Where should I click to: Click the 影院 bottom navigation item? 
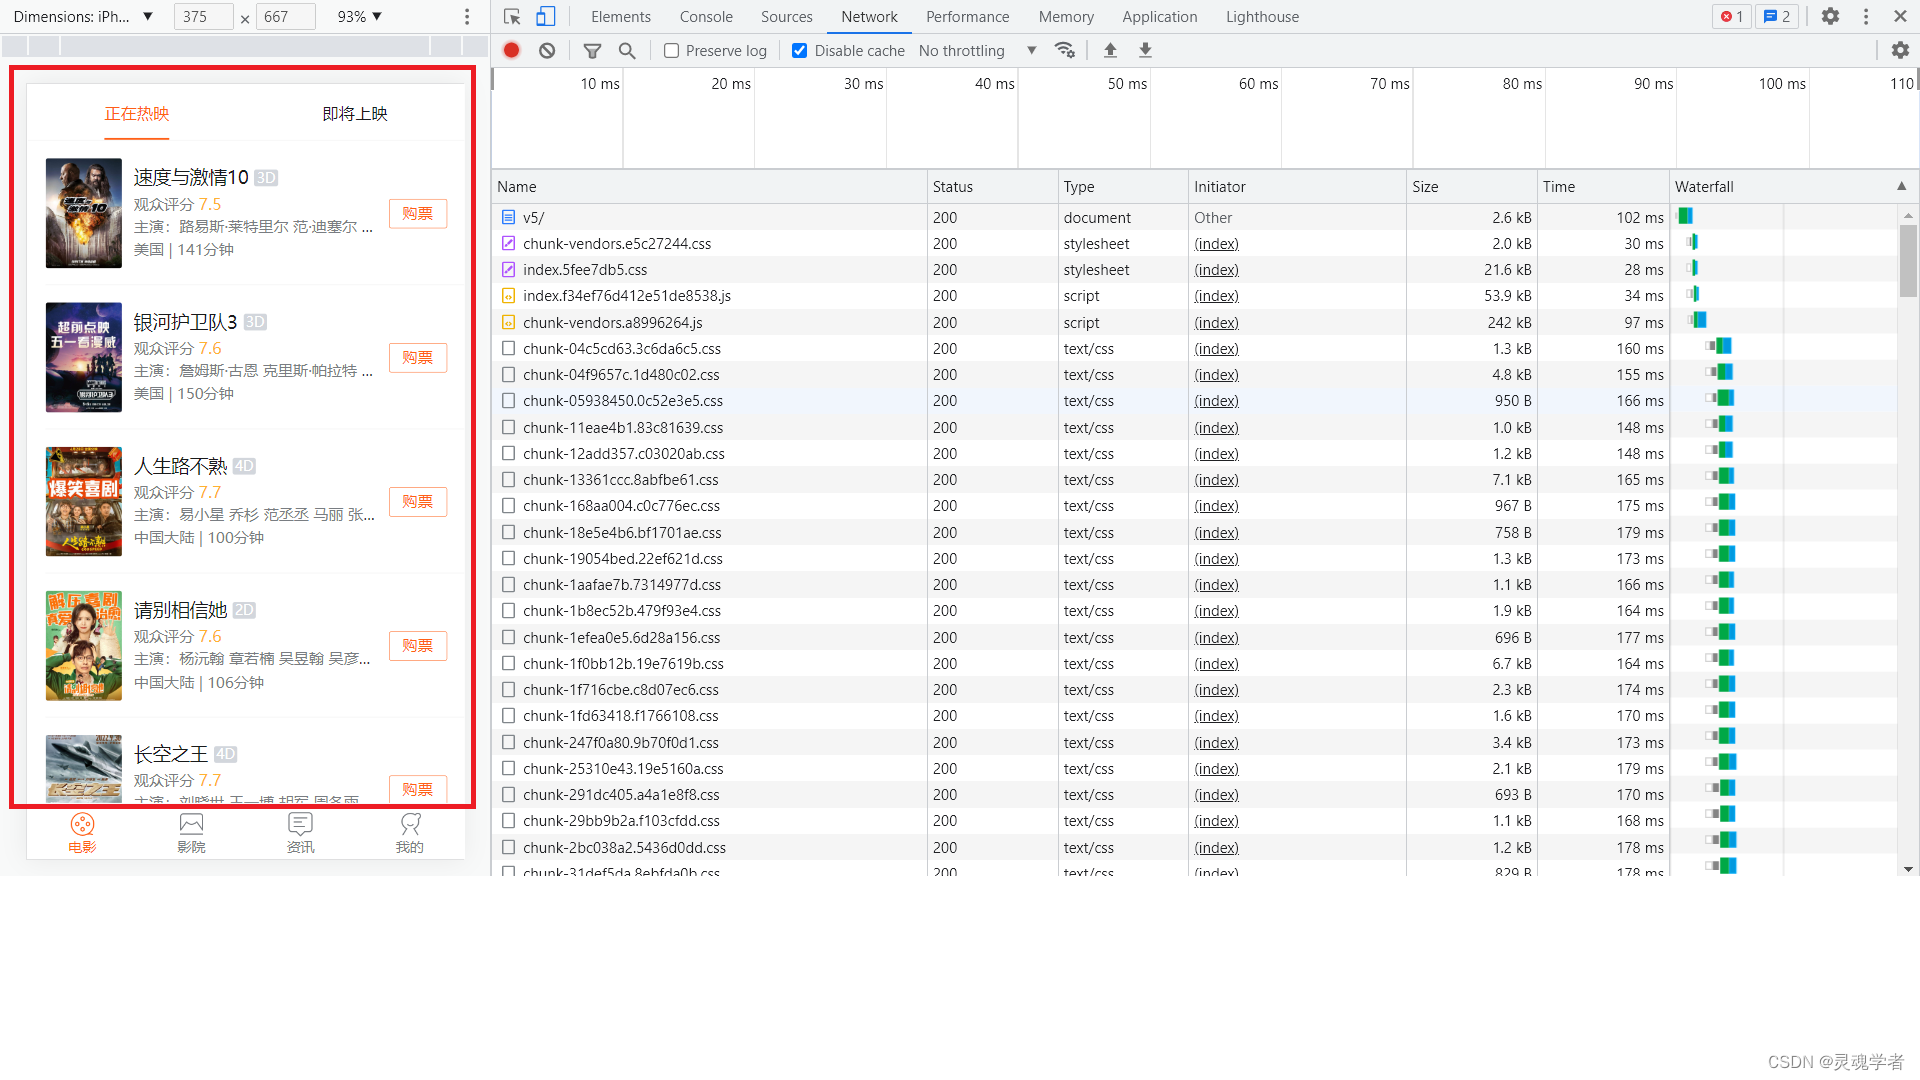[x=191, y=832]
